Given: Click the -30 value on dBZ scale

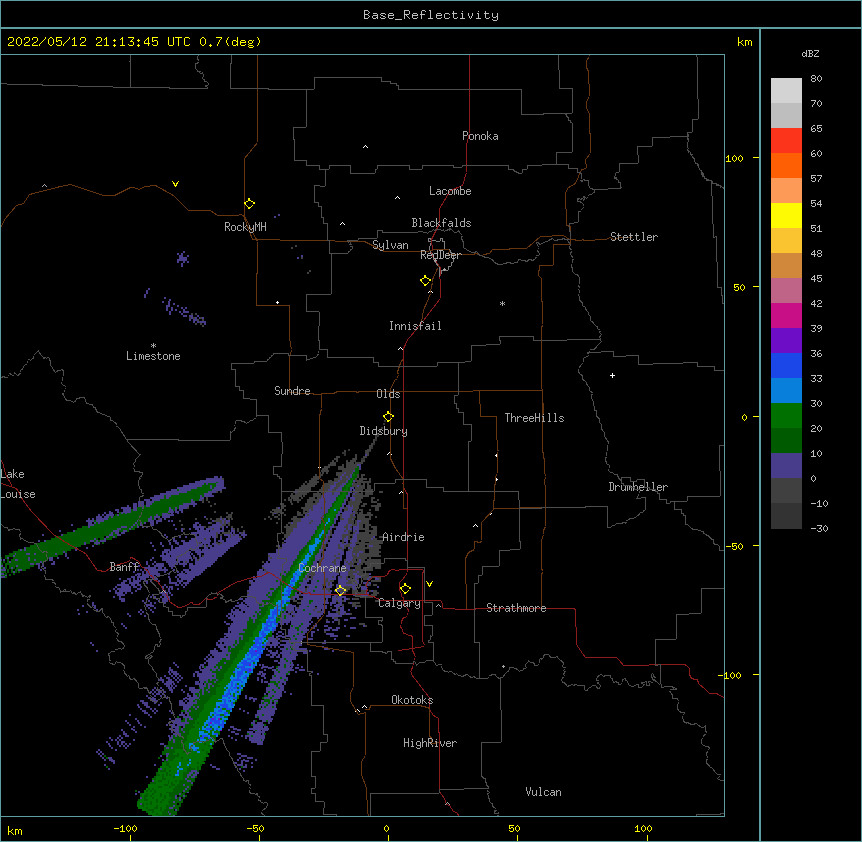Looking at the screenshot, I should pos(819,528).
